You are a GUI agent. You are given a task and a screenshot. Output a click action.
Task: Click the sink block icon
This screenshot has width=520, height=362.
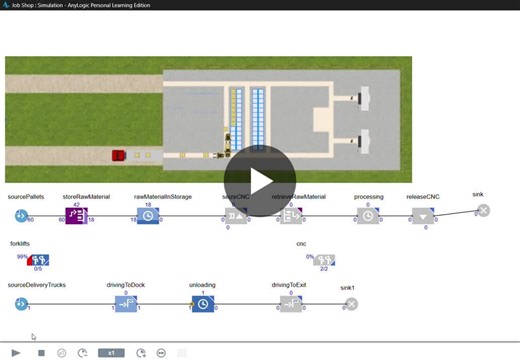coord(484,210)
